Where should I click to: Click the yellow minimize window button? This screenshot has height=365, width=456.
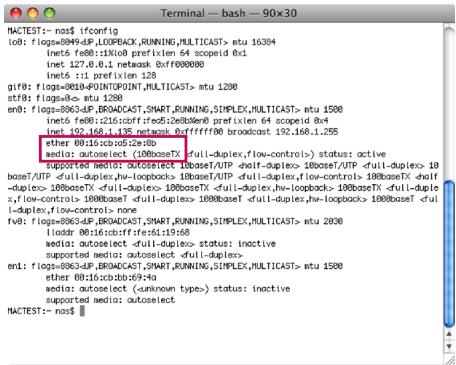[33, 13]
